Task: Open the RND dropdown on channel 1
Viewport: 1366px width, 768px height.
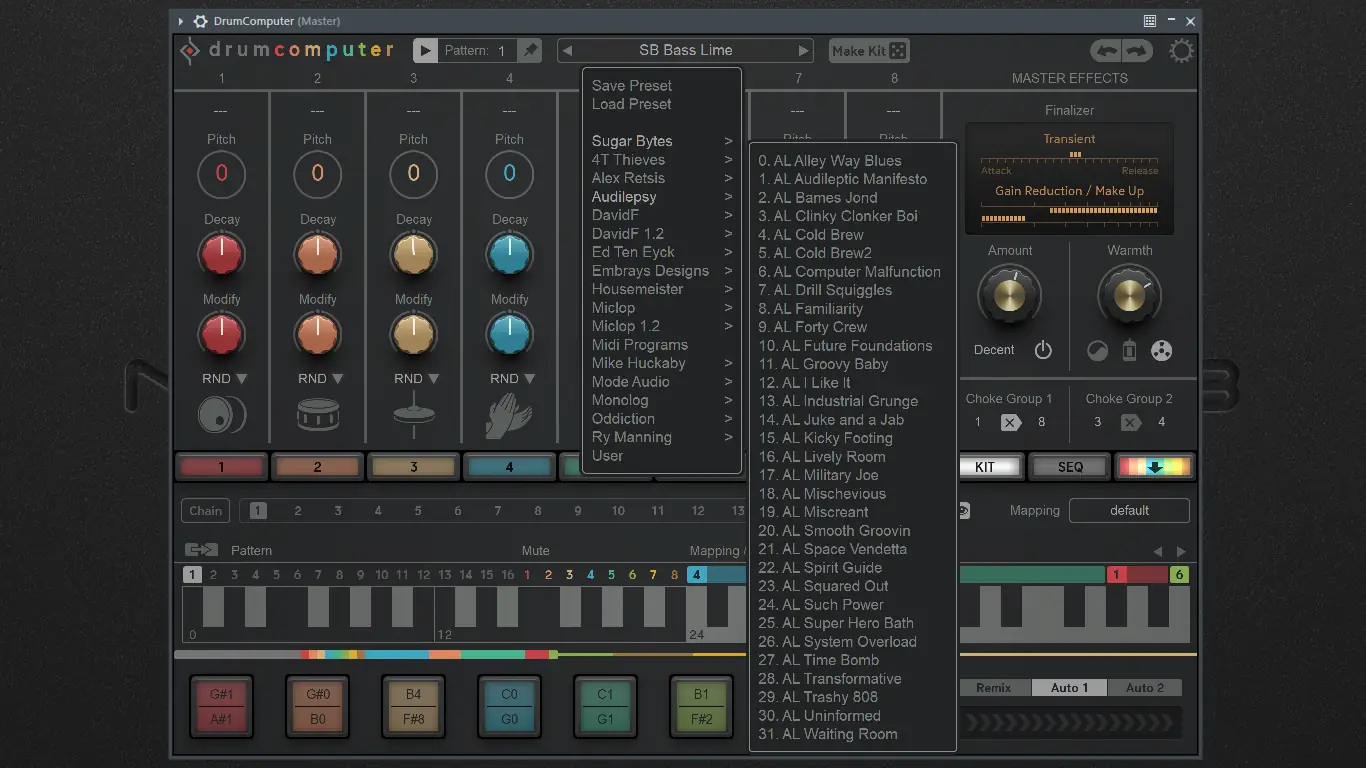Action: click(x=224, y=379)
